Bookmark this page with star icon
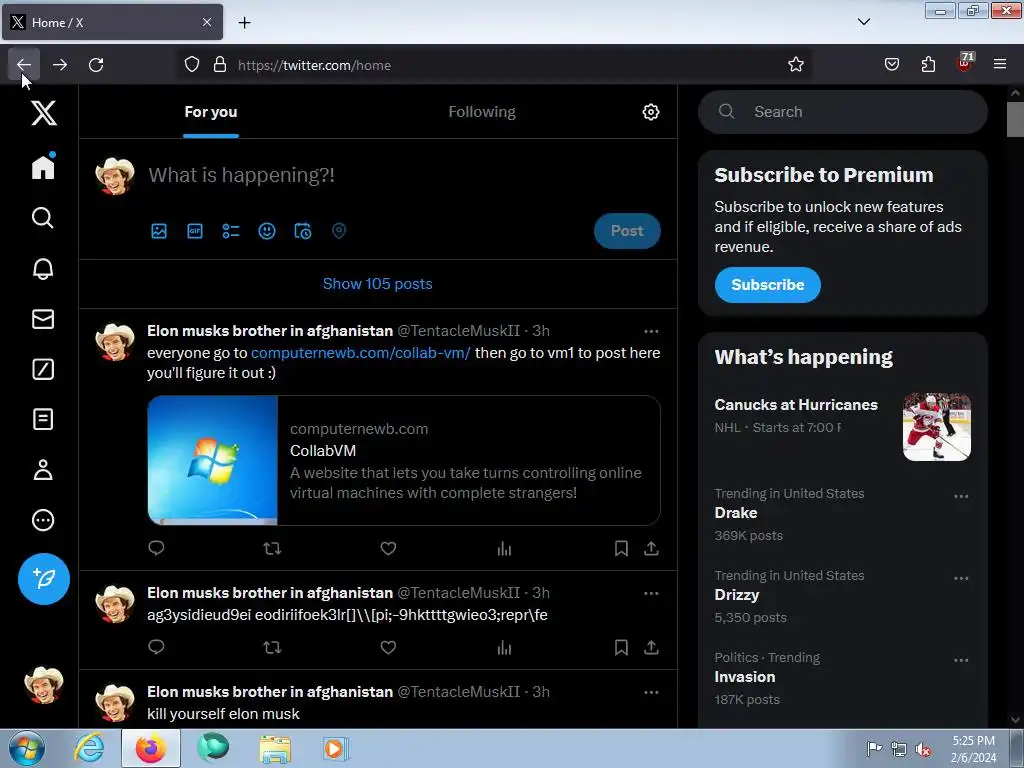 [x=795, y=65]
